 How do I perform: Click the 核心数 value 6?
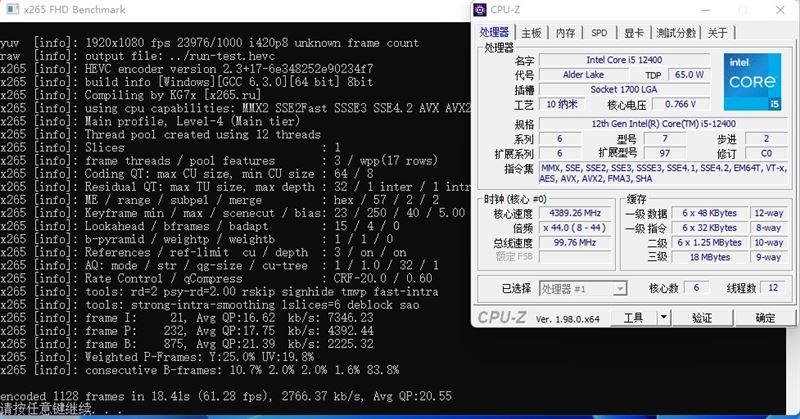point(696,288)
